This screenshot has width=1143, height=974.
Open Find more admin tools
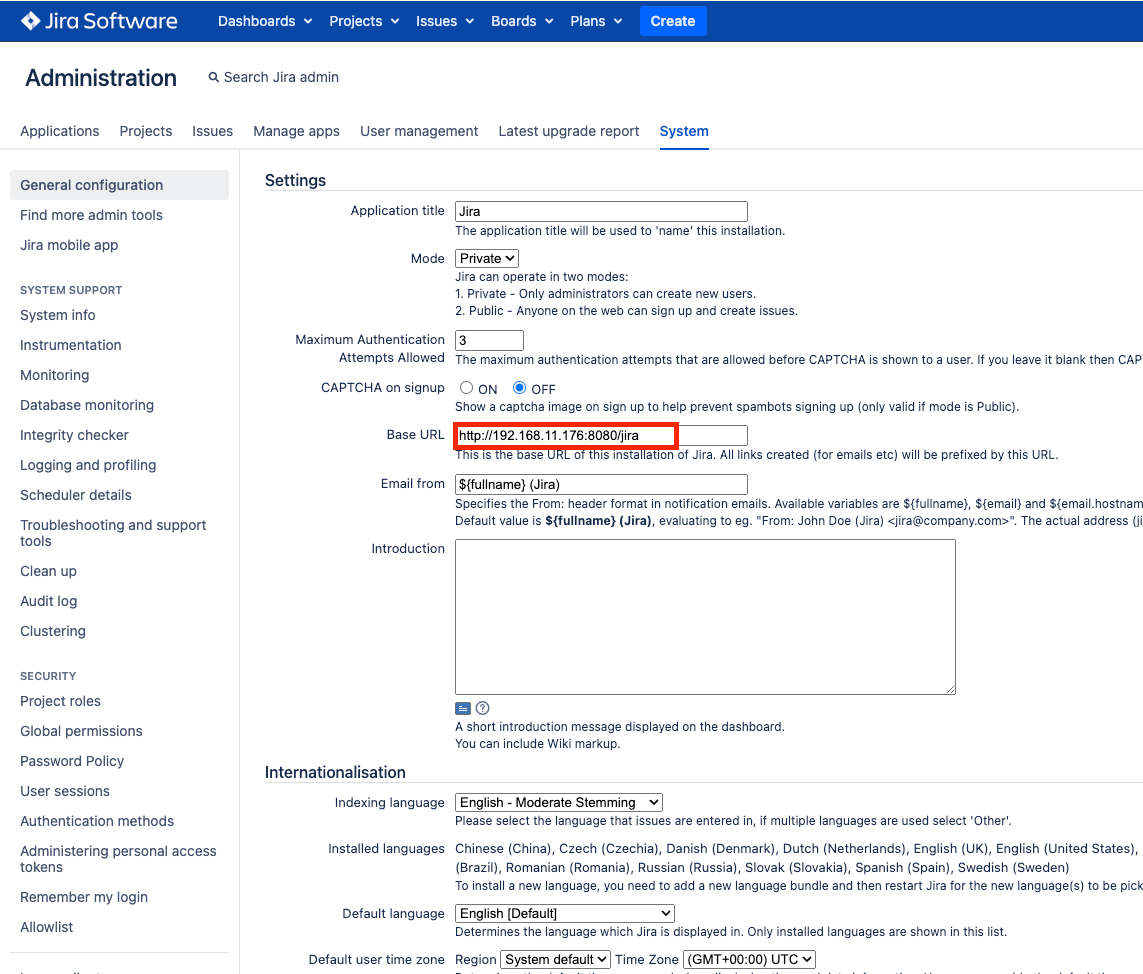point(91,215)
